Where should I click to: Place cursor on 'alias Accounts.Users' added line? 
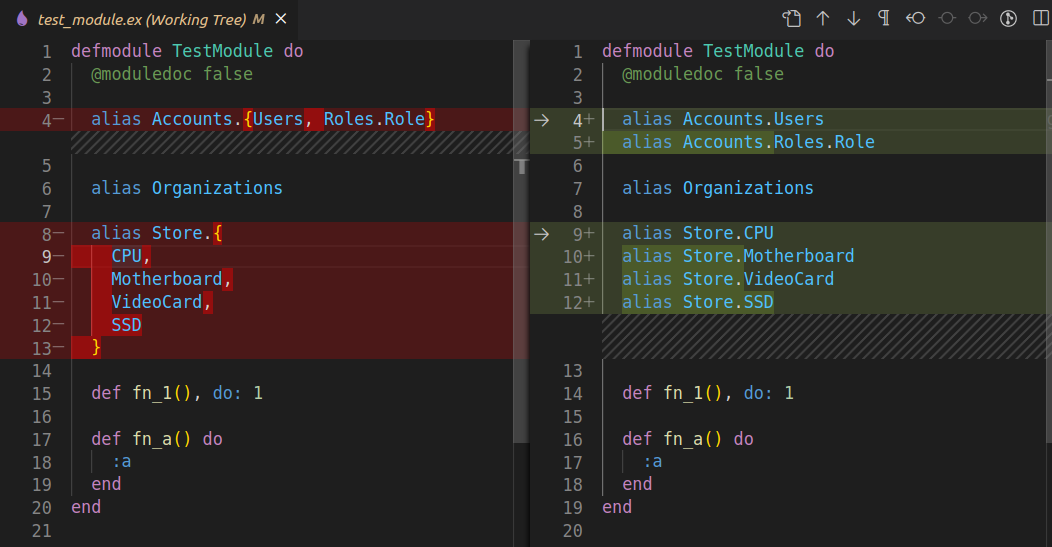(722, 120)
